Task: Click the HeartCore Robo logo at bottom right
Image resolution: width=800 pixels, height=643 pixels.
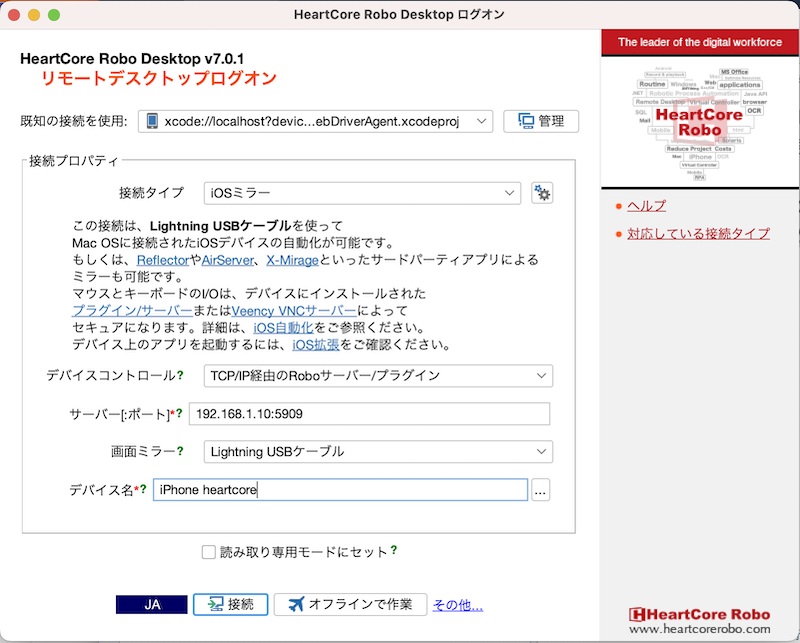Action: coord(699,614)
